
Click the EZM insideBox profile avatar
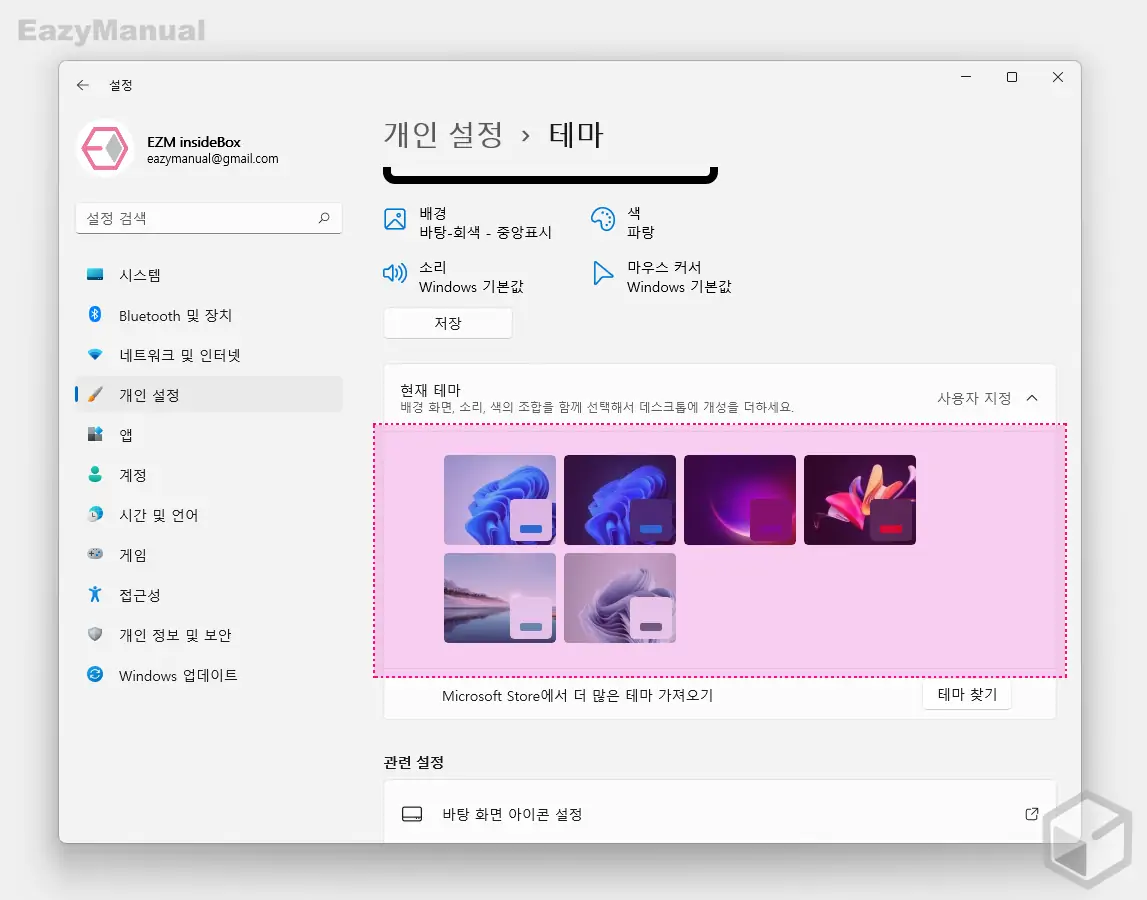pyautogui.click(x=105, y=149)
